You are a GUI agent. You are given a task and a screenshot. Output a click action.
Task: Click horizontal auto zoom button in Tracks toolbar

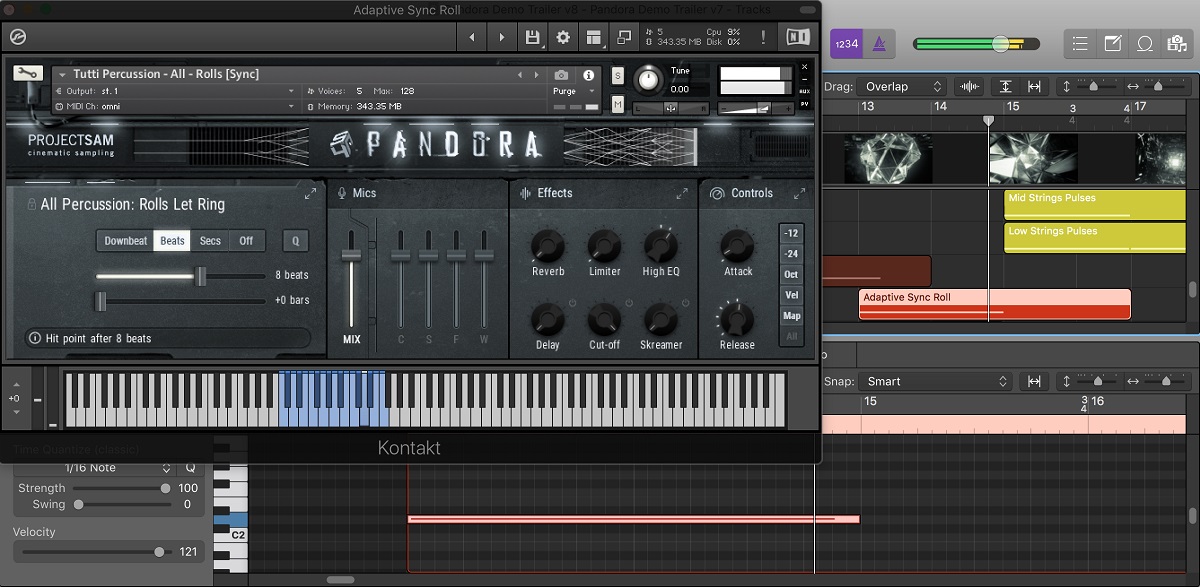1033,87
